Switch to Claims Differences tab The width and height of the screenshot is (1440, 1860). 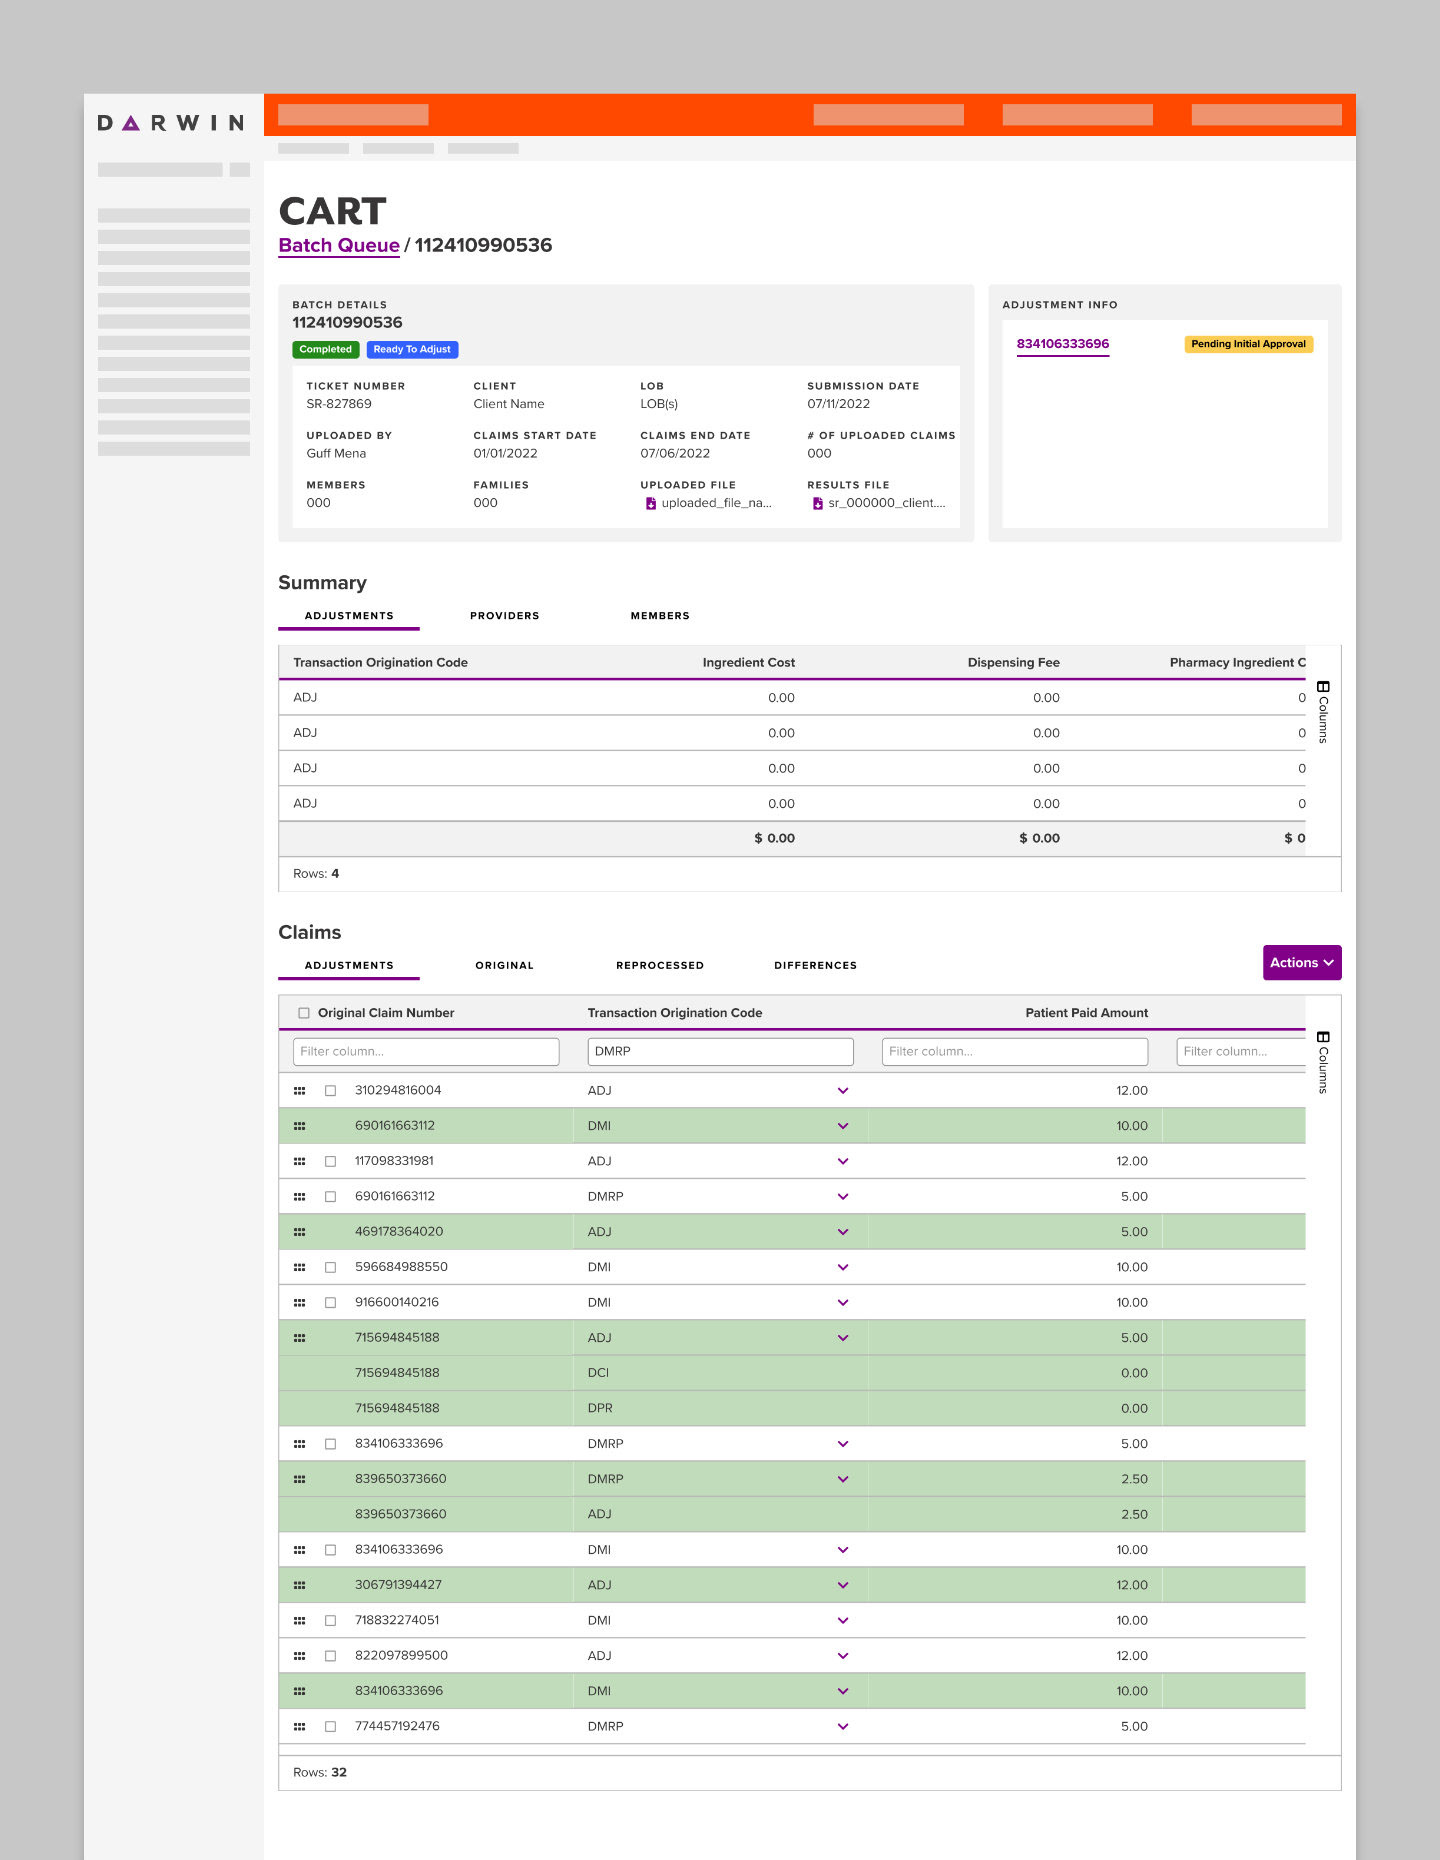coord(815,966)
